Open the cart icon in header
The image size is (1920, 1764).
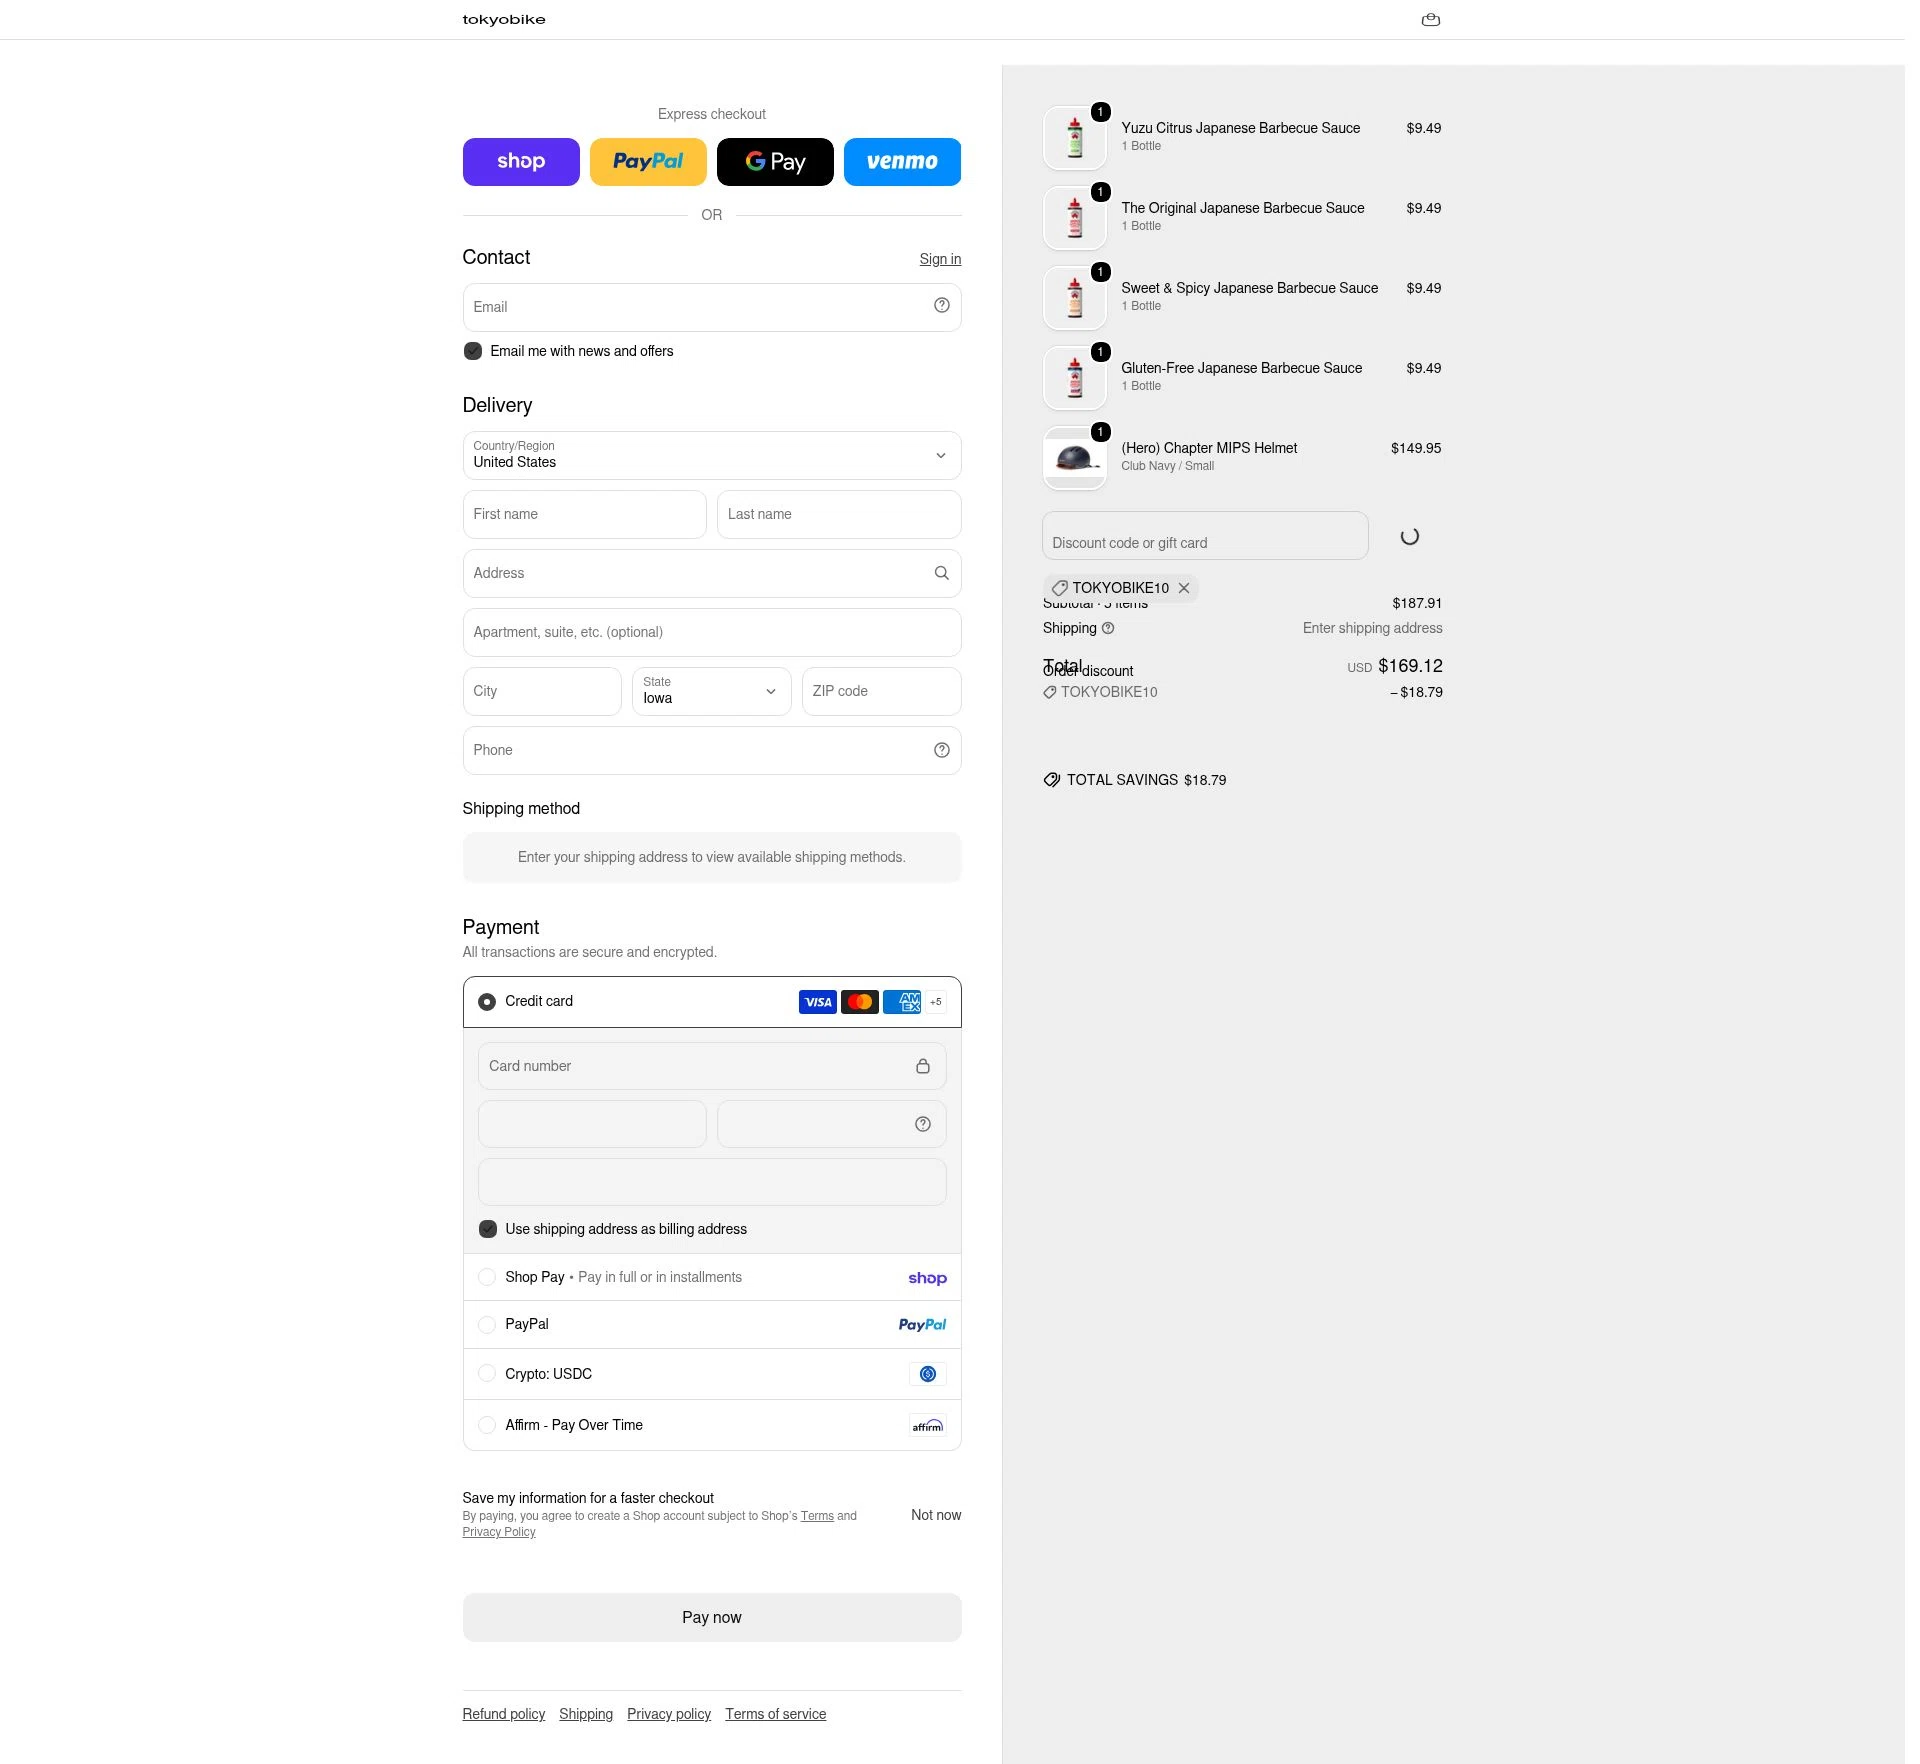(1431, 20)
